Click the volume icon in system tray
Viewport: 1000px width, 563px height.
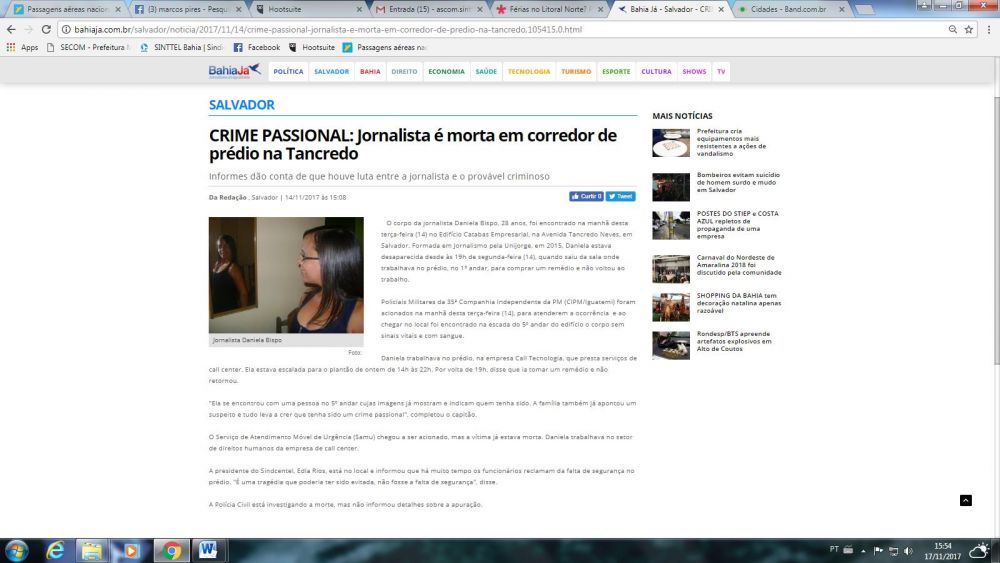[x=908, y=550]
